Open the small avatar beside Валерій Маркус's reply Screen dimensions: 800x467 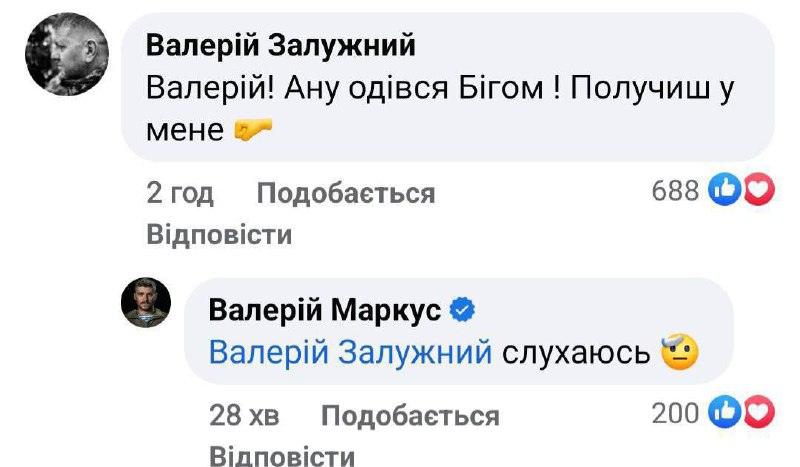pyautogui.click(x=147, y=302)
